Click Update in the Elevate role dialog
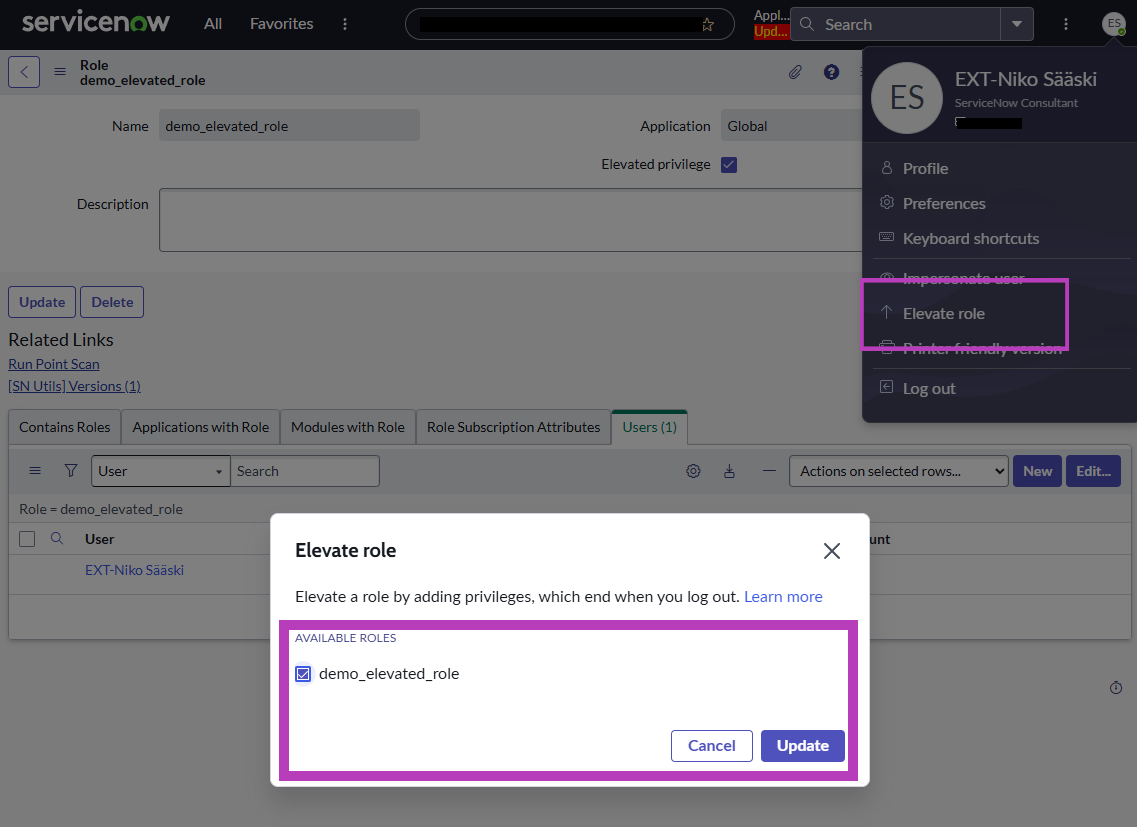The image size is (1137, 827). 803,746
